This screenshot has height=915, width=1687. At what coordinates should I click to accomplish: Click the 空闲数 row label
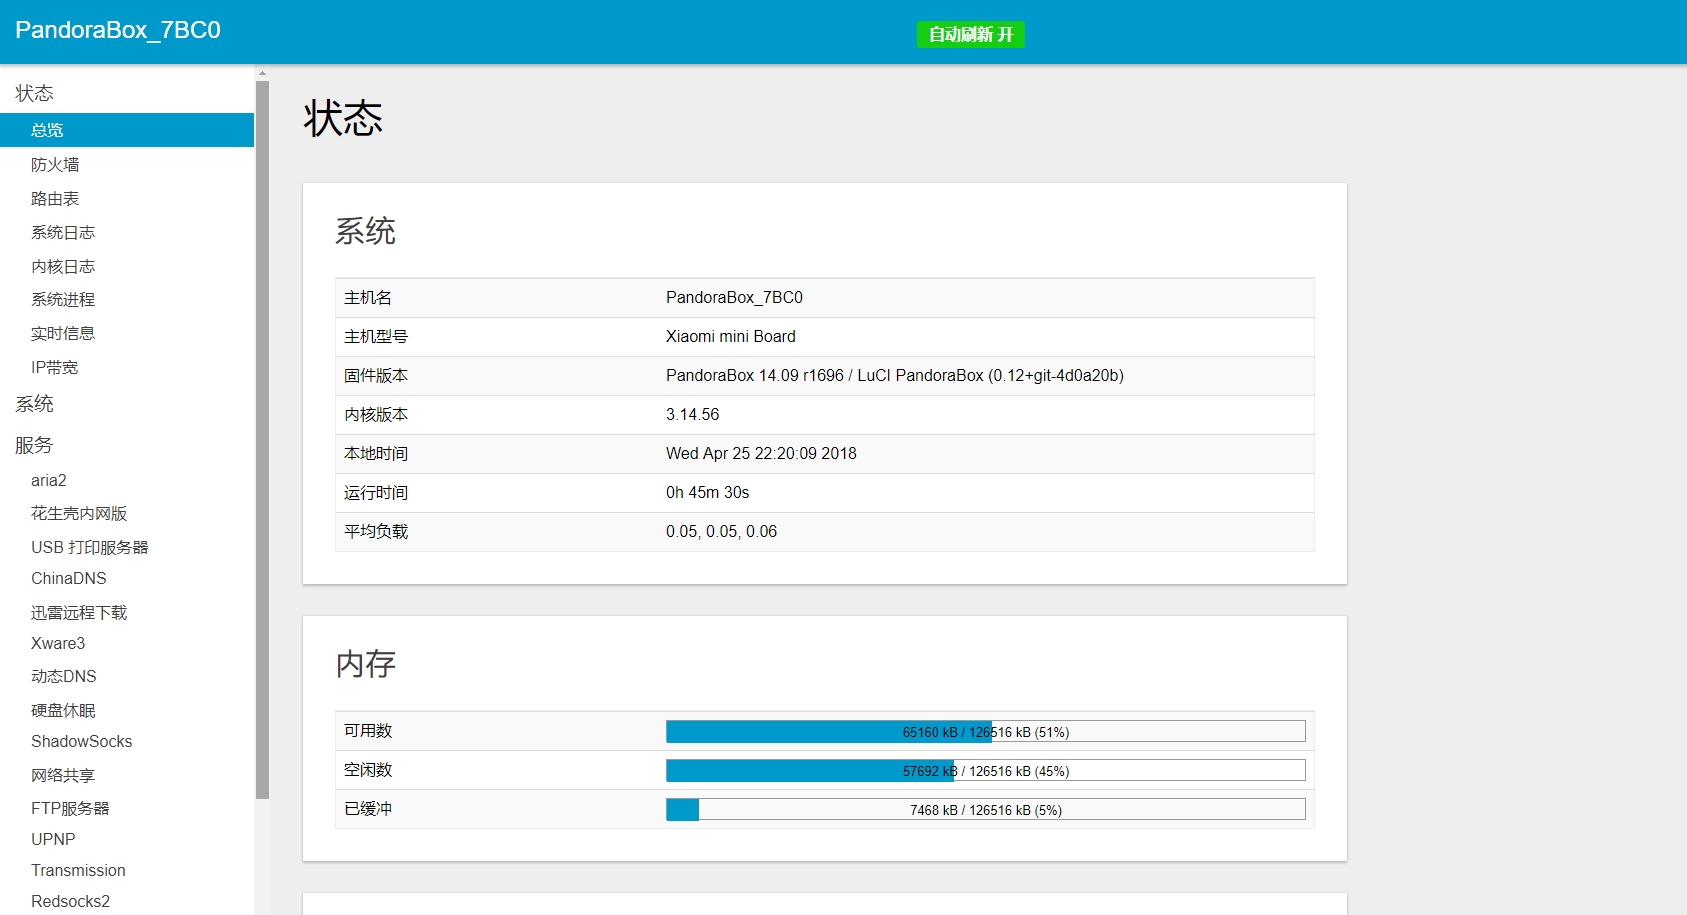click(x=368, y=769)
